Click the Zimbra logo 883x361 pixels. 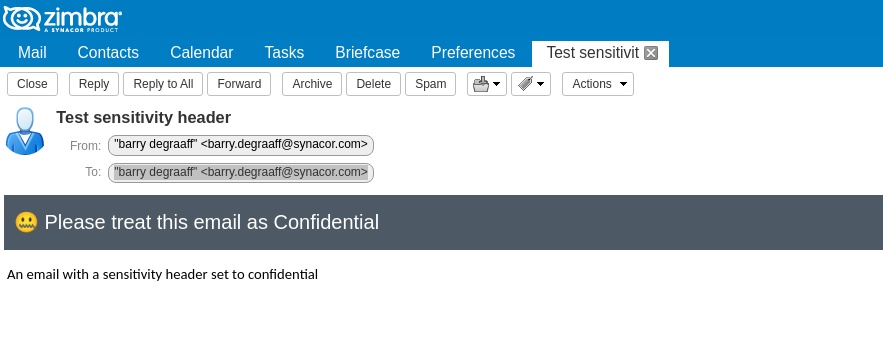(x=62, y=19)
